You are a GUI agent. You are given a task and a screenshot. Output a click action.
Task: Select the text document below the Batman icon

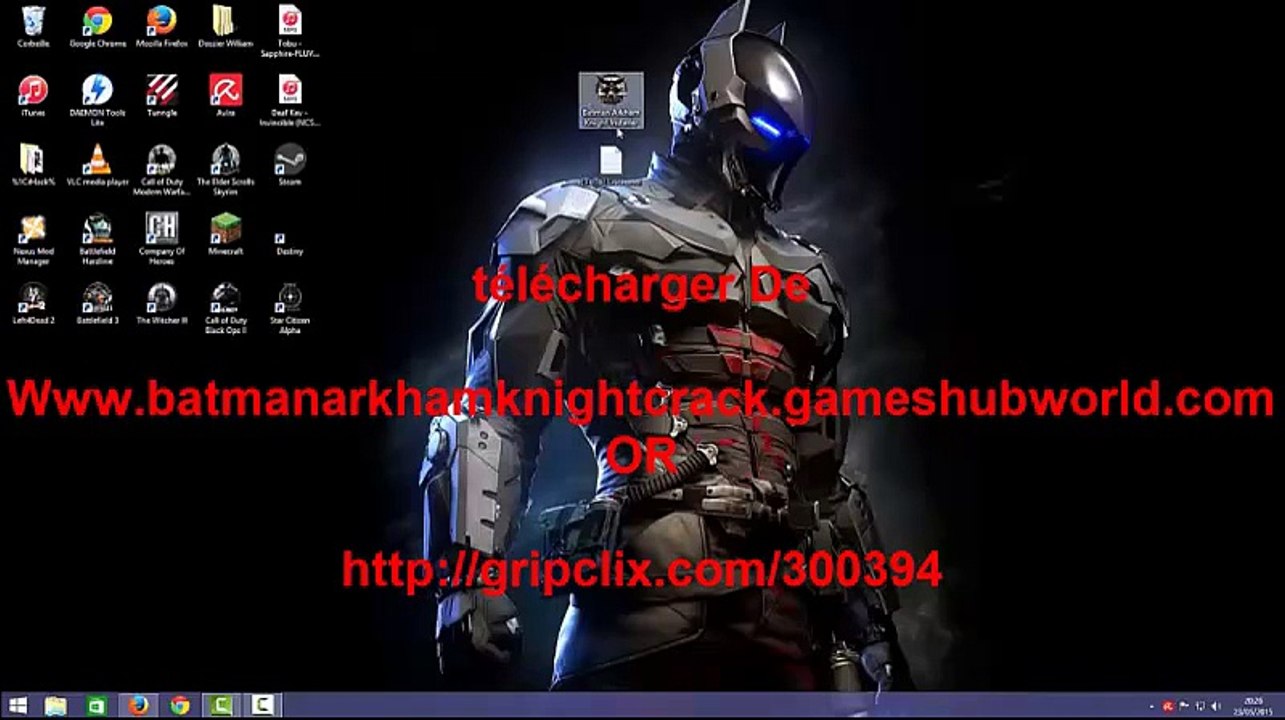pyautogui.click(x=611, y=165)
